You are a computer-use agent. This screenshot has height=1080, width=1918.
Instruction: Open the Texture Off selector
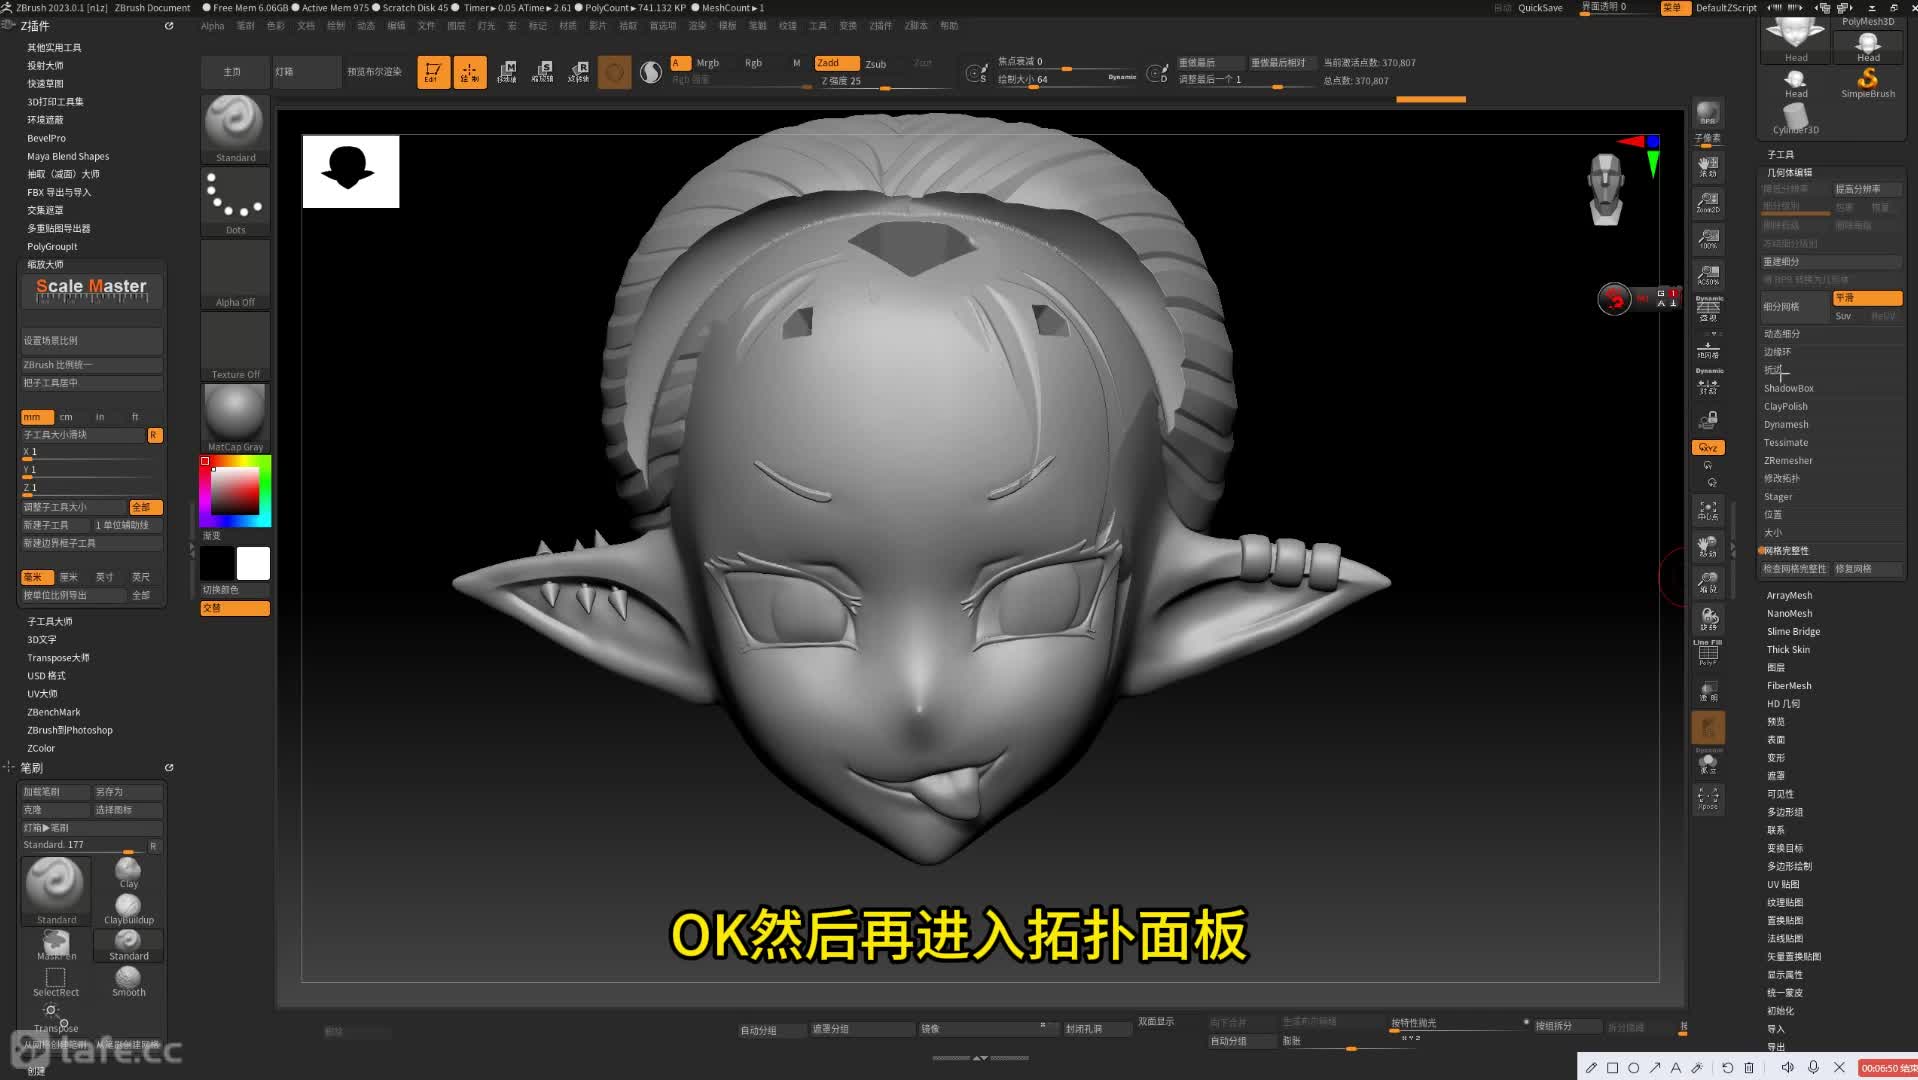click(x=235, y=346)
